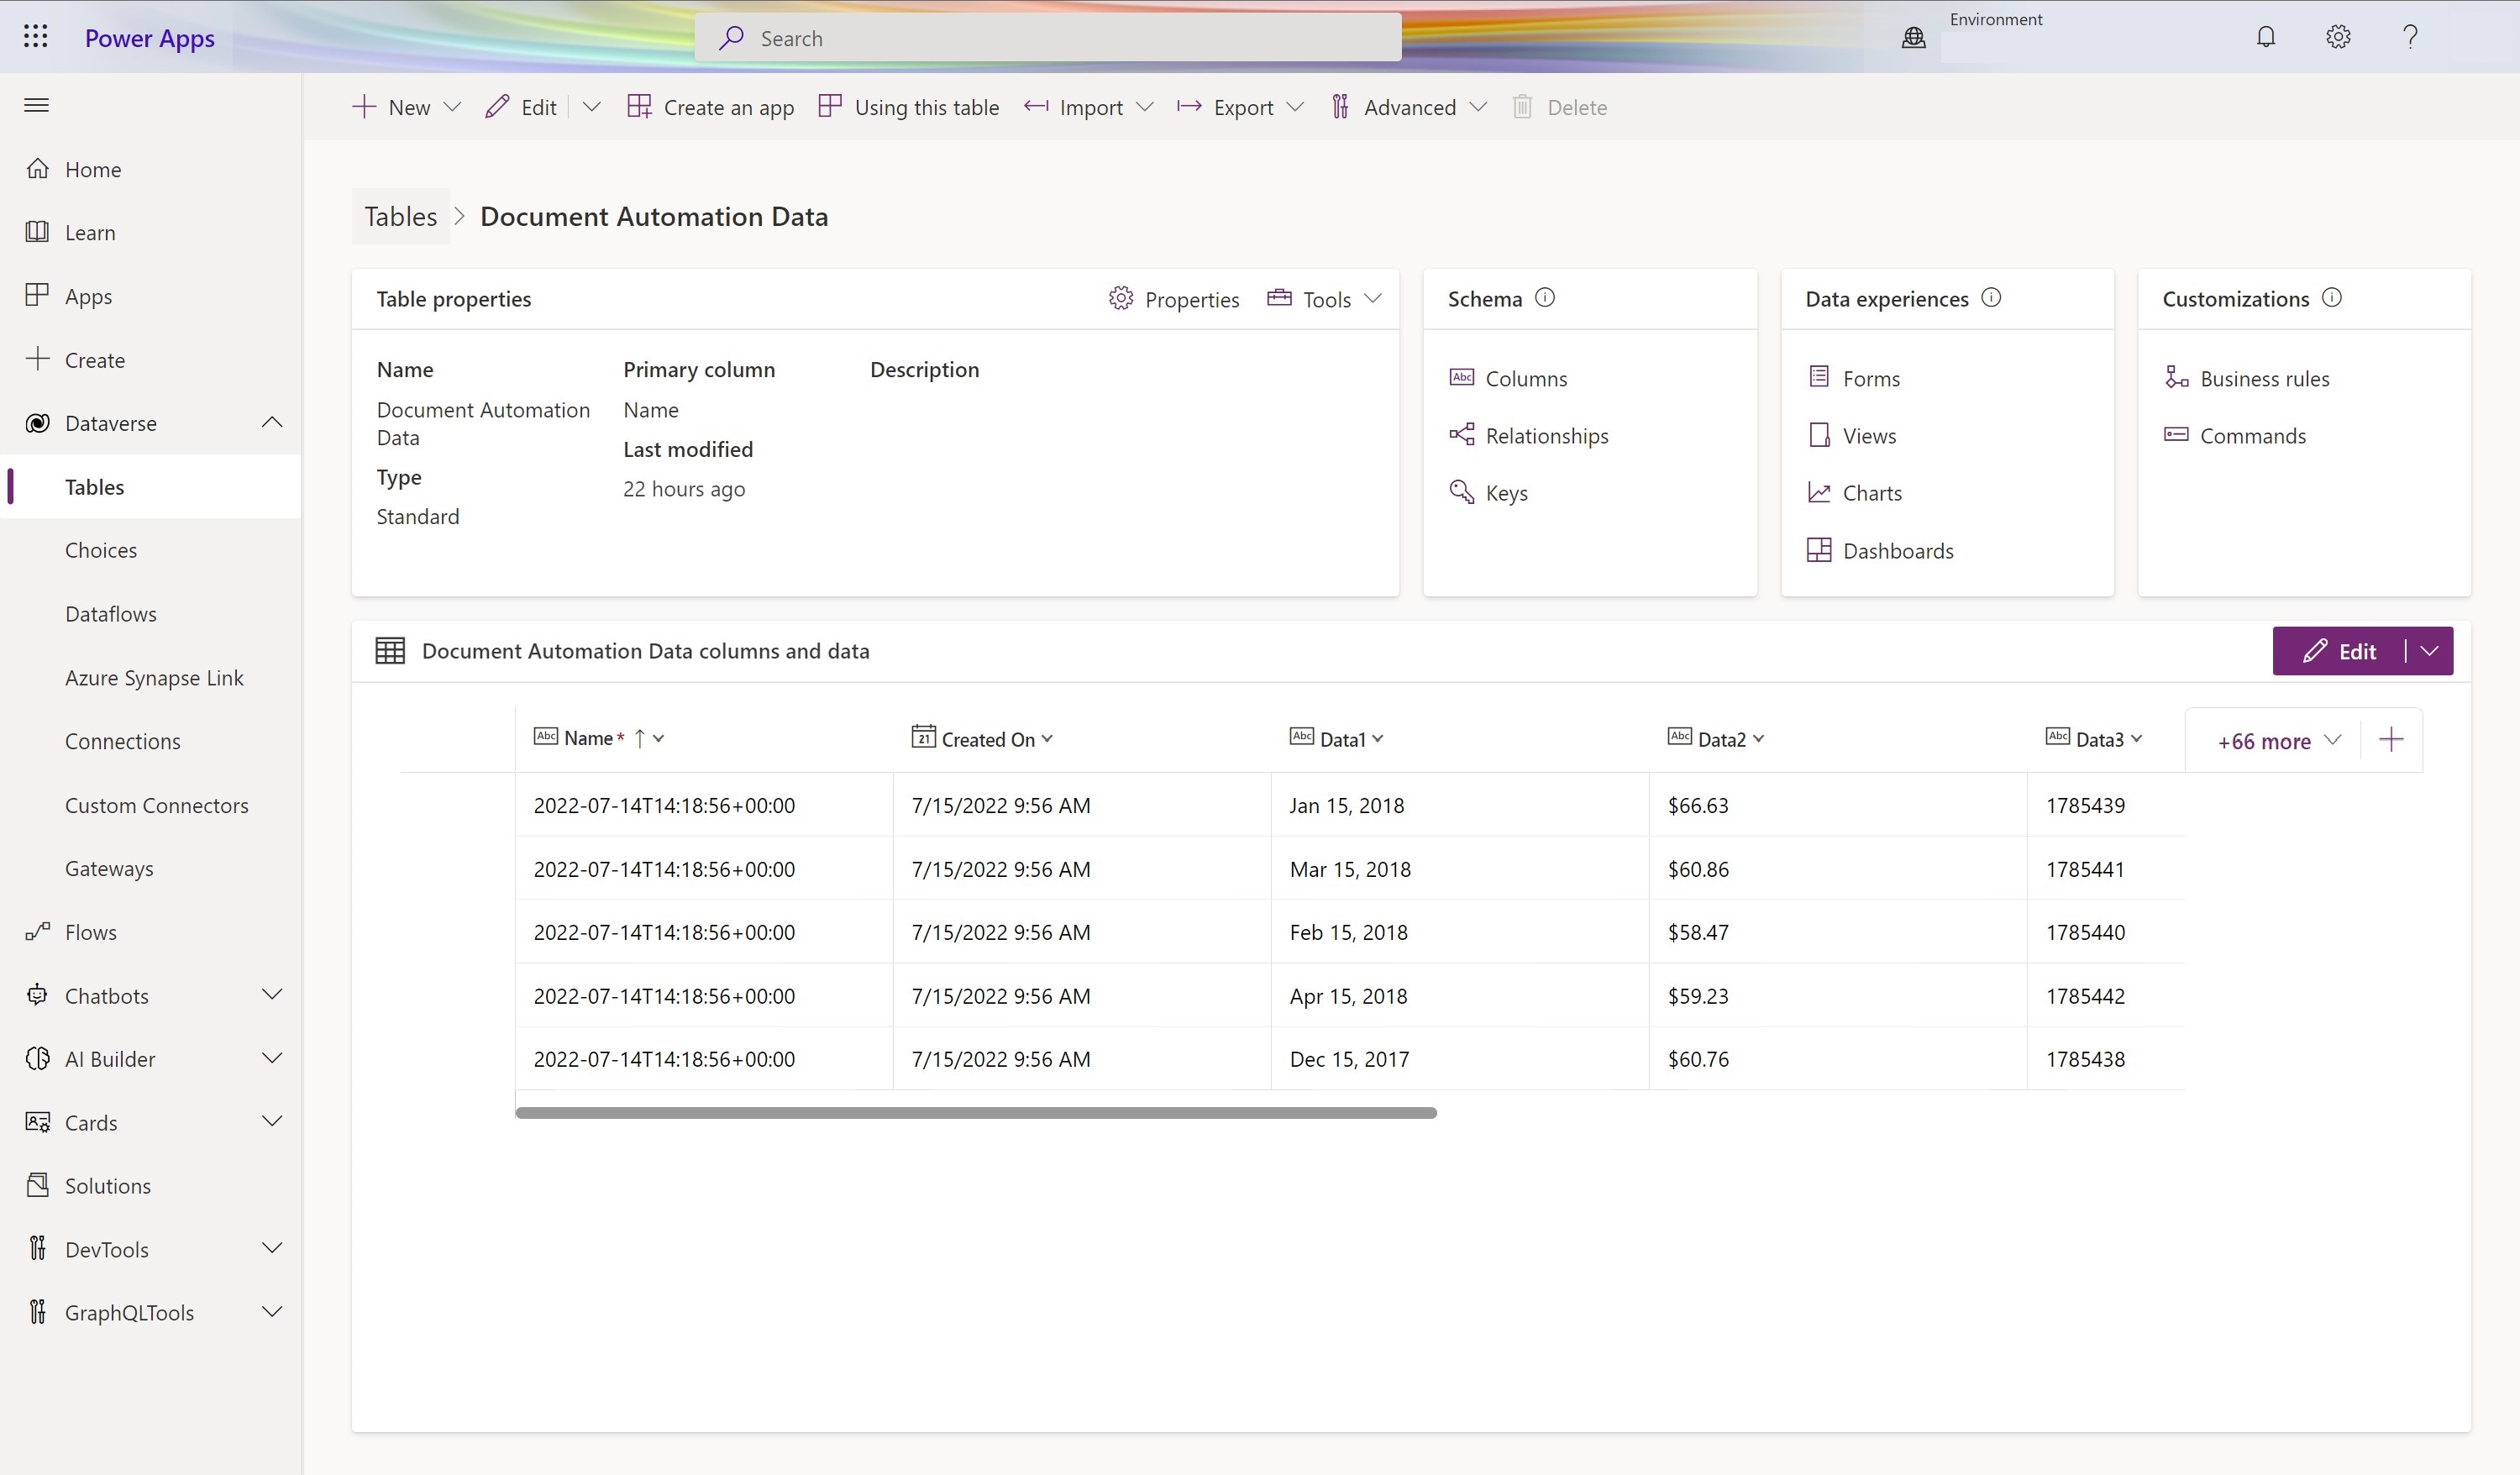Click the Delete toolbar button

pyautogui.click(x=1559, y=107)
